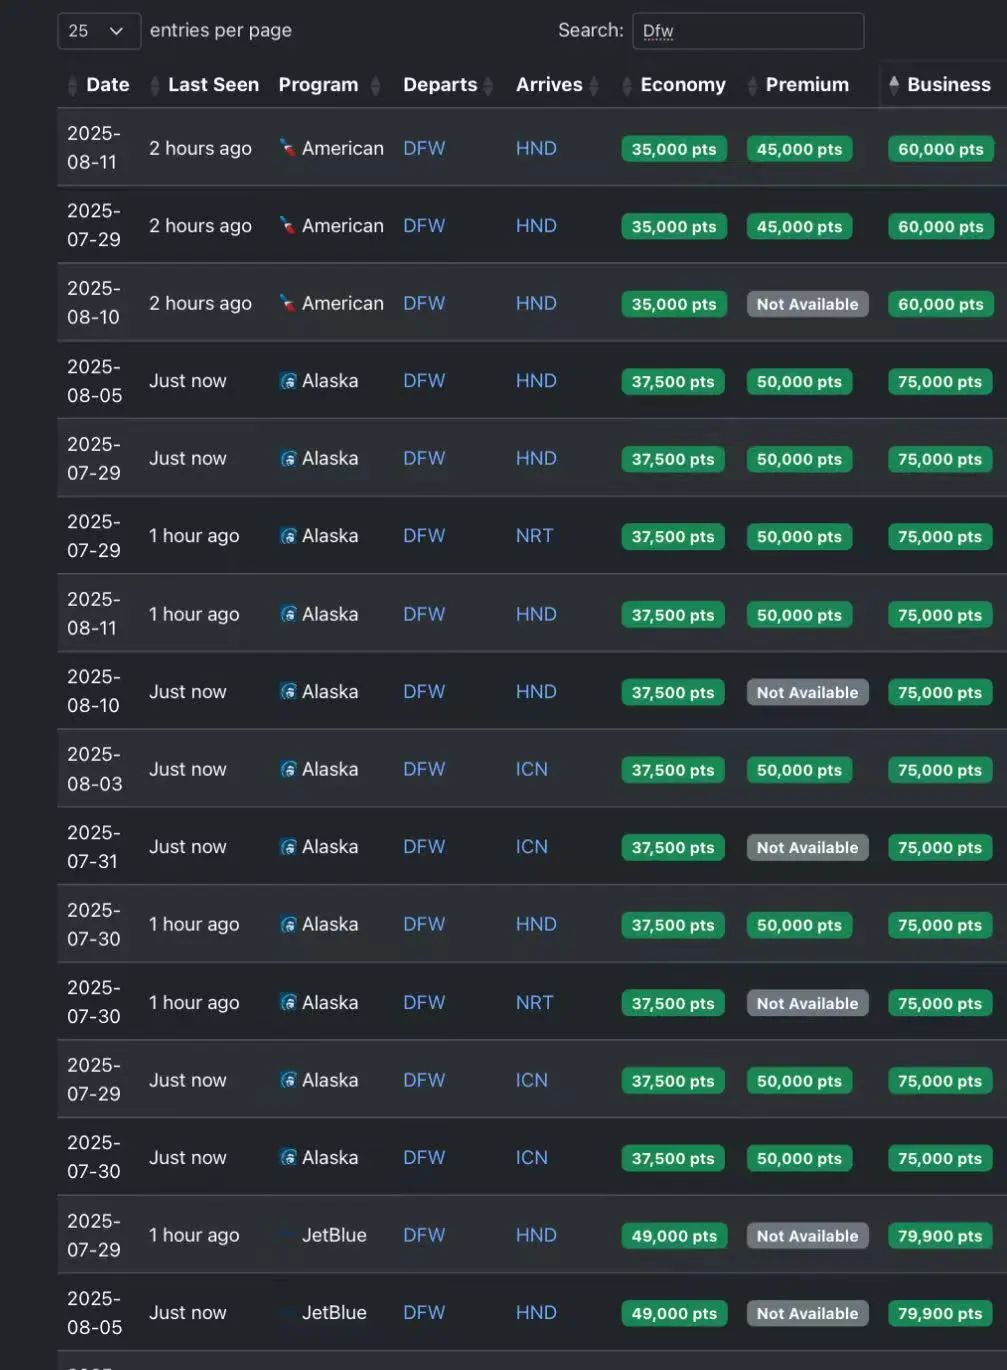
Task: Click the Last Seen sort icon
Action: [x=154, y=86]
